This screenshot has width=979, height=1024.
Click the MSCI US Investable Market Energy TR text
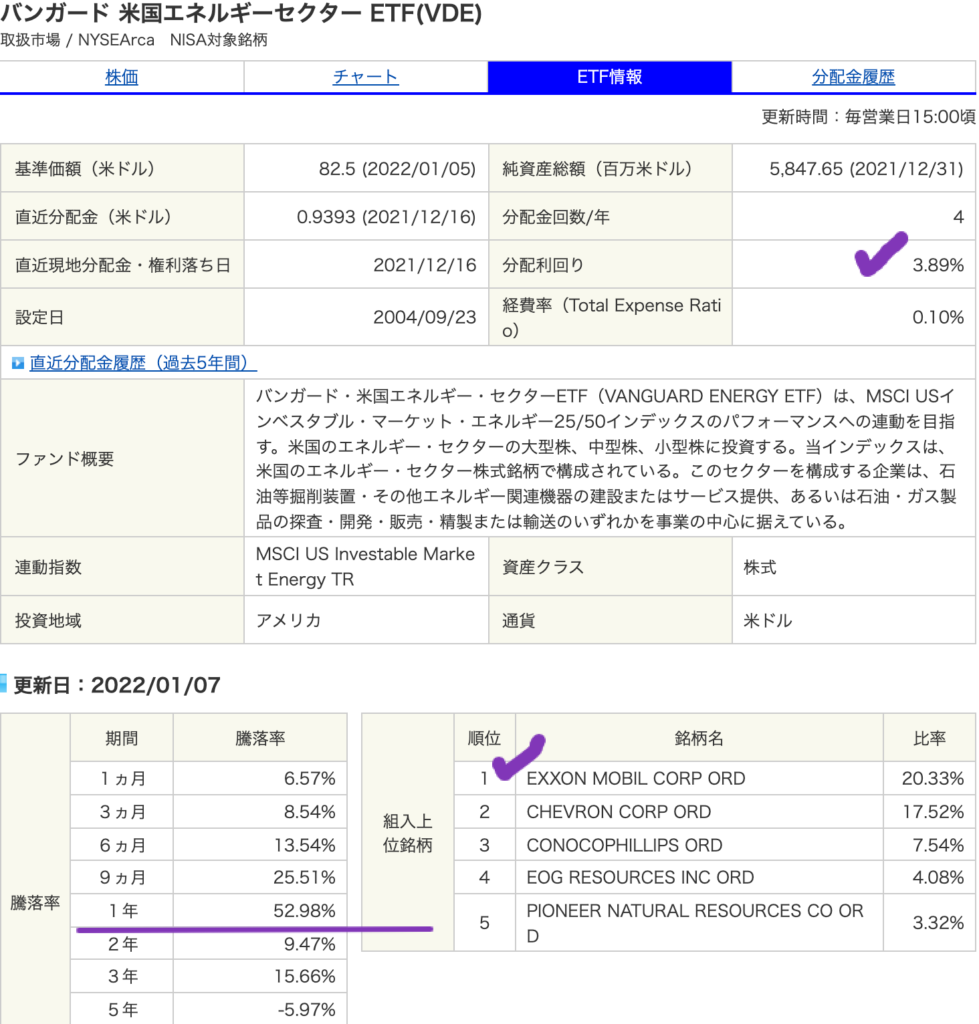[x=365, y=566]
